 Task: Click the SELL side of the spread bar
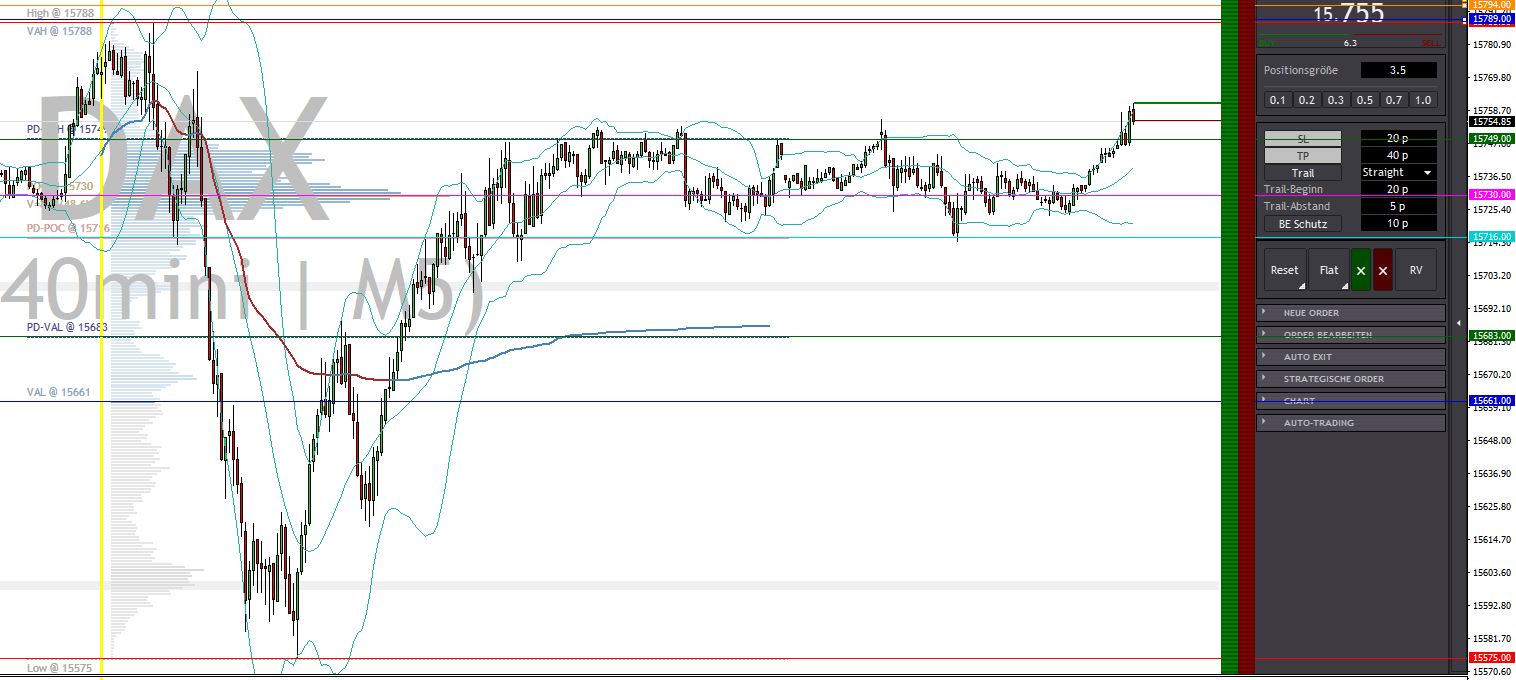[1432, 43]
